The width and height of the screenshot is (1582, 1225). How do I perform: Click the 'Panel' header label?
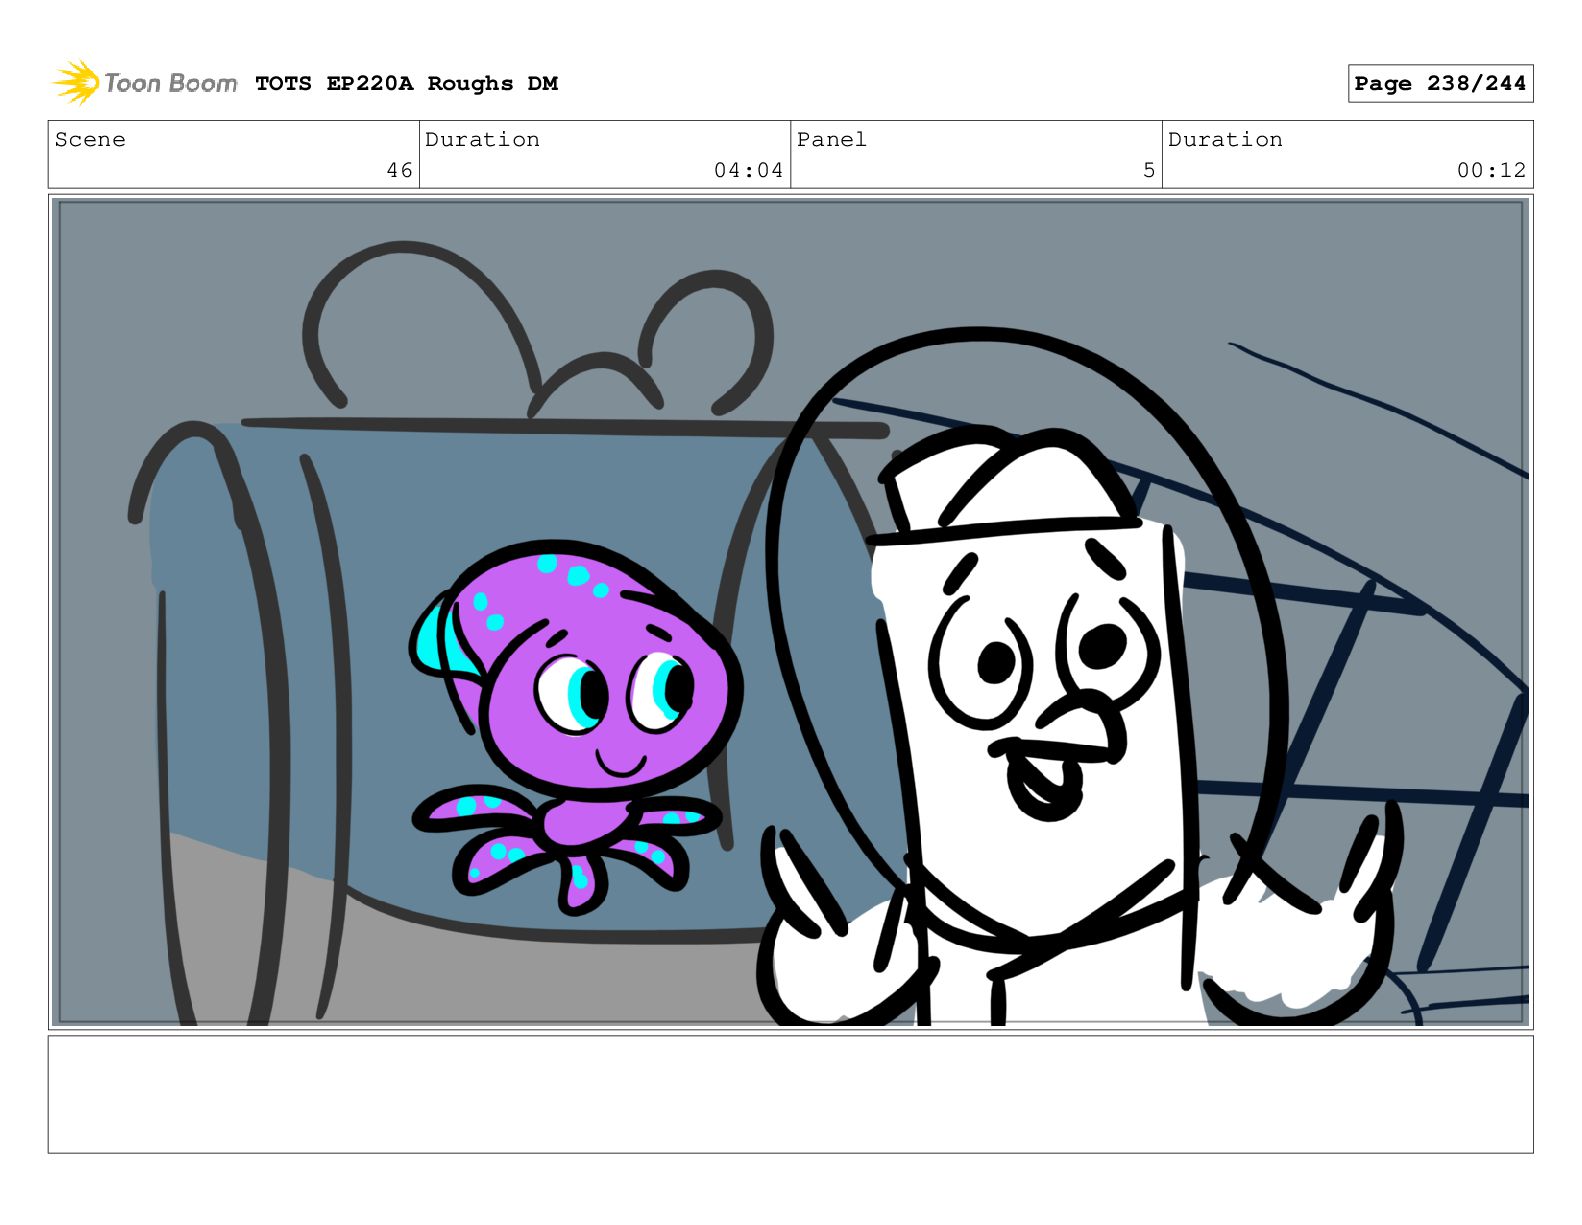[831, 140]
